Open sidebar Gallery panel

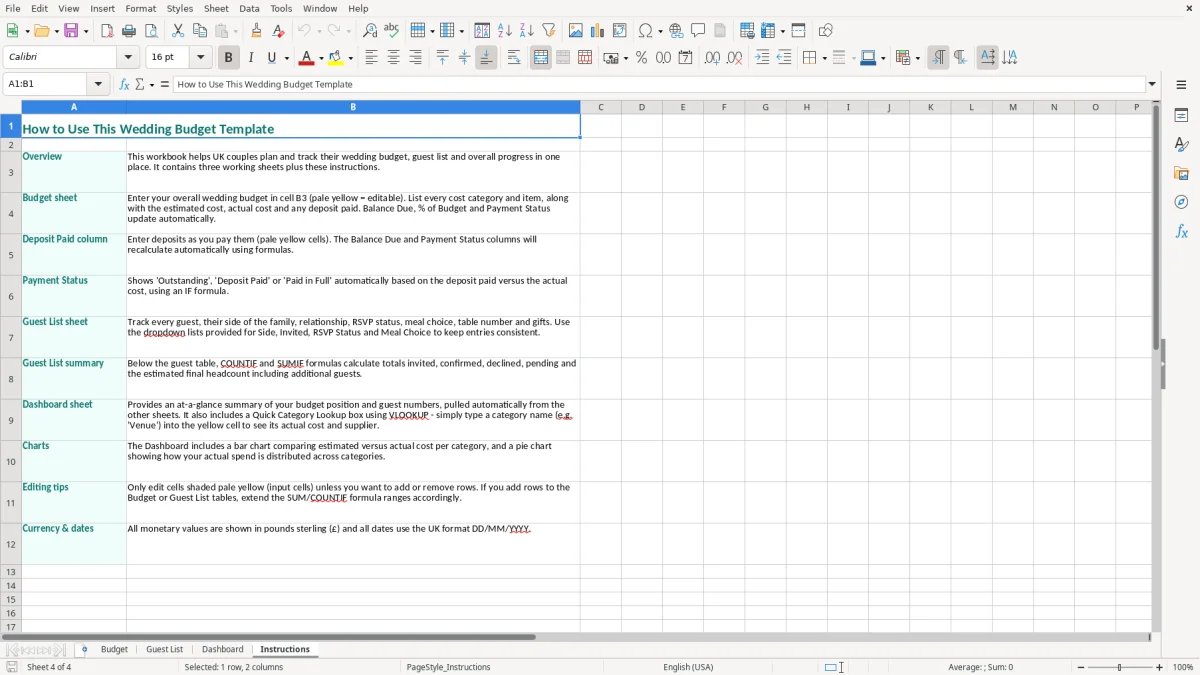[1181, 174]
